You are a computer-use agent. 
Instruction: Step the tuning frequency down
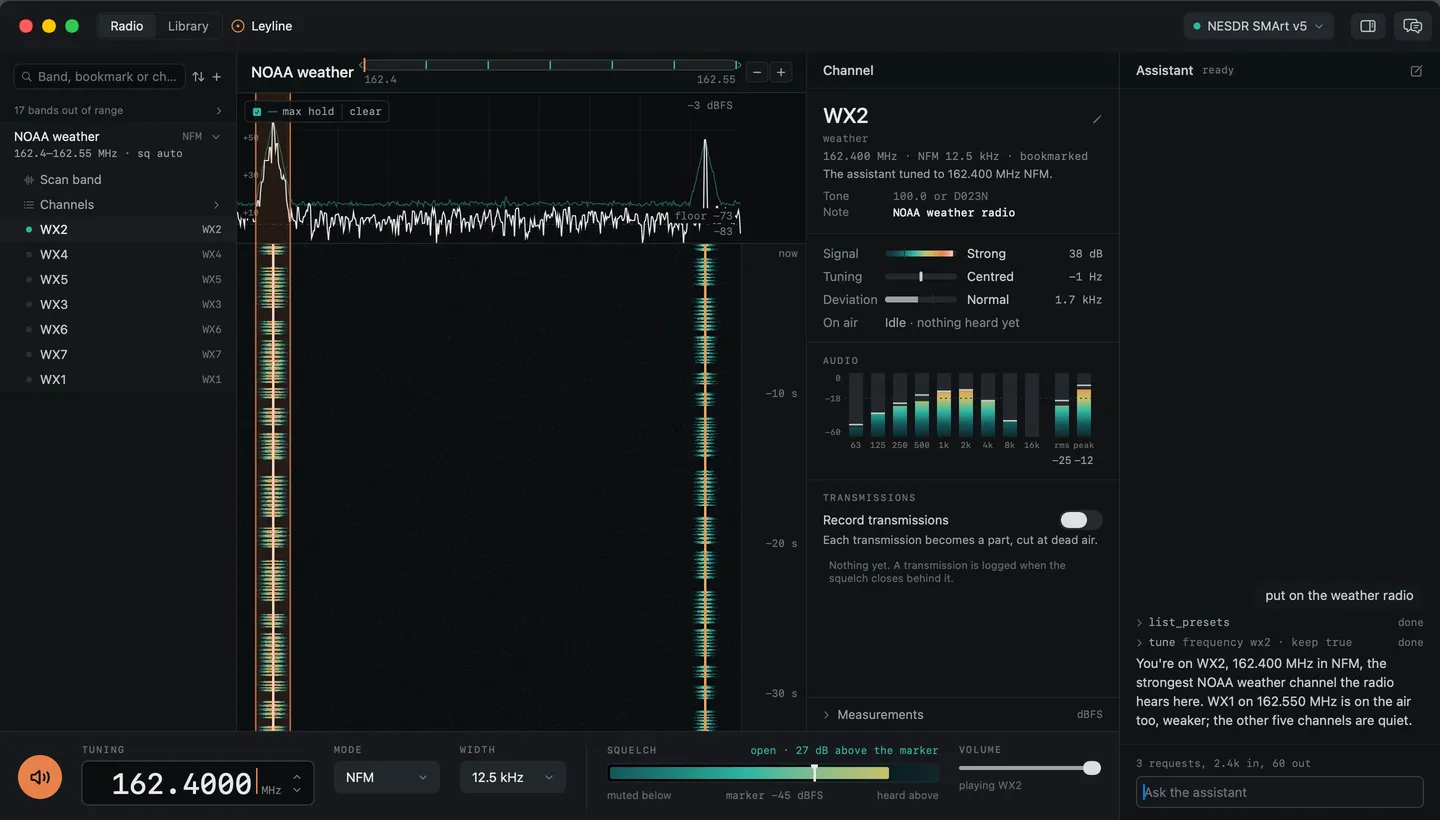tap(297, 790)
